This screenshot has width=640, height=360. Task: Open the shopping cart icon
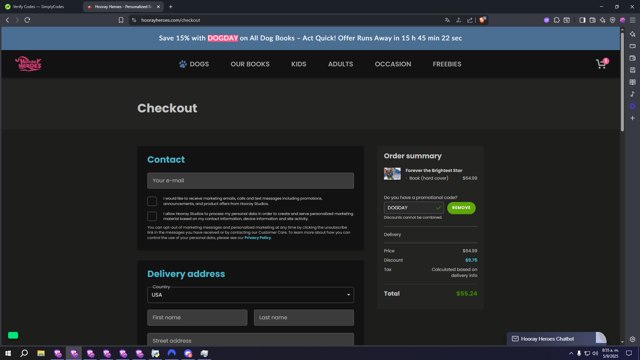tap(601, 64)
